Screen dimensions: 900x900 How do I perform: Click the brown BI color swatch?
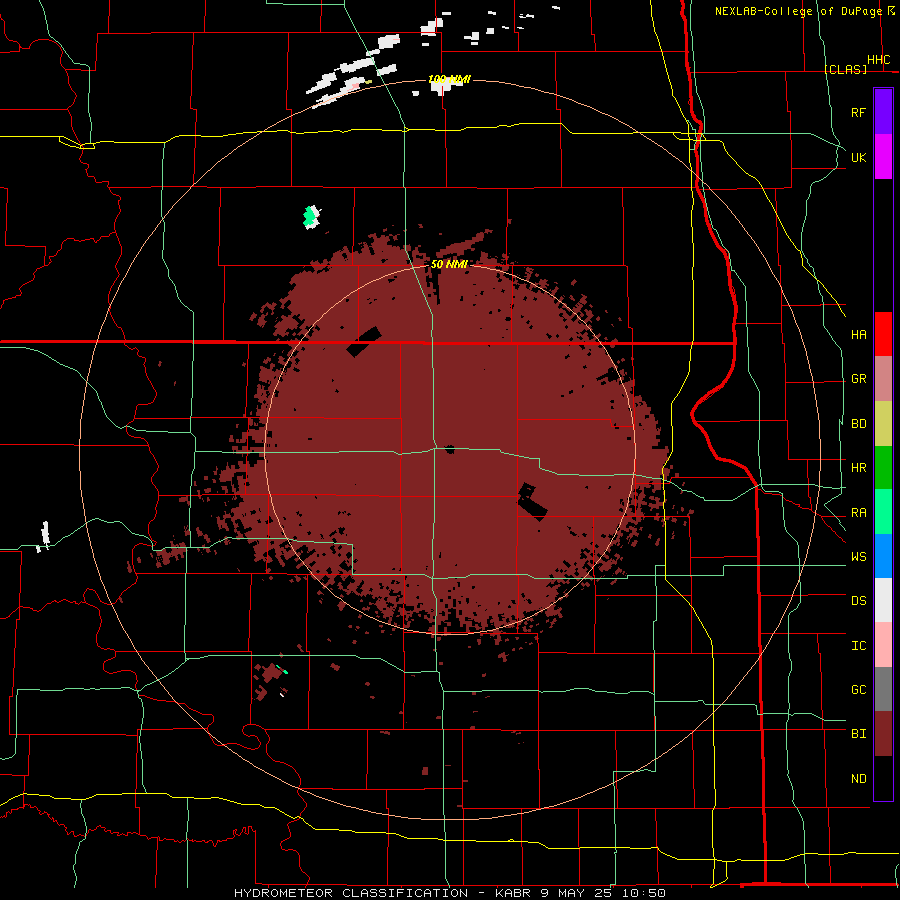(883, 734)
